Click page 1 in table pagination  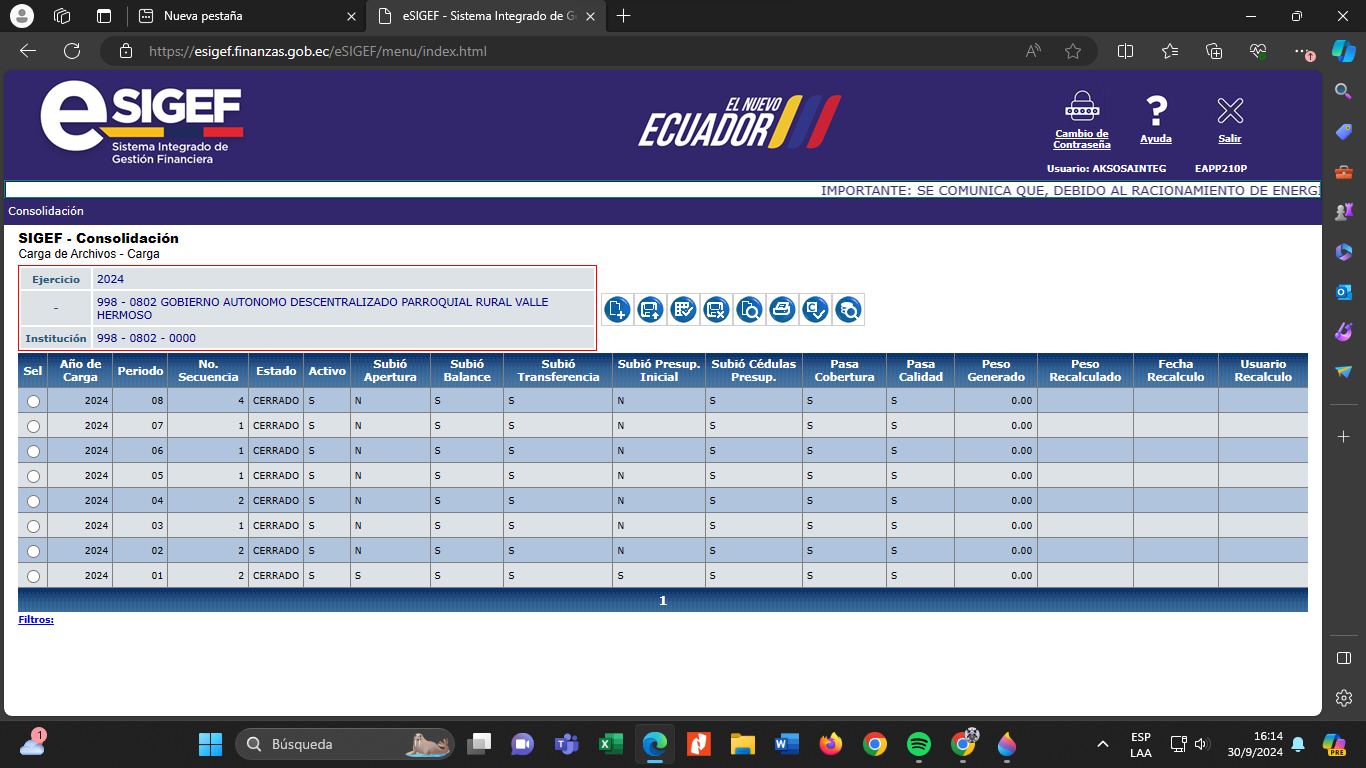tap(663, 601)
